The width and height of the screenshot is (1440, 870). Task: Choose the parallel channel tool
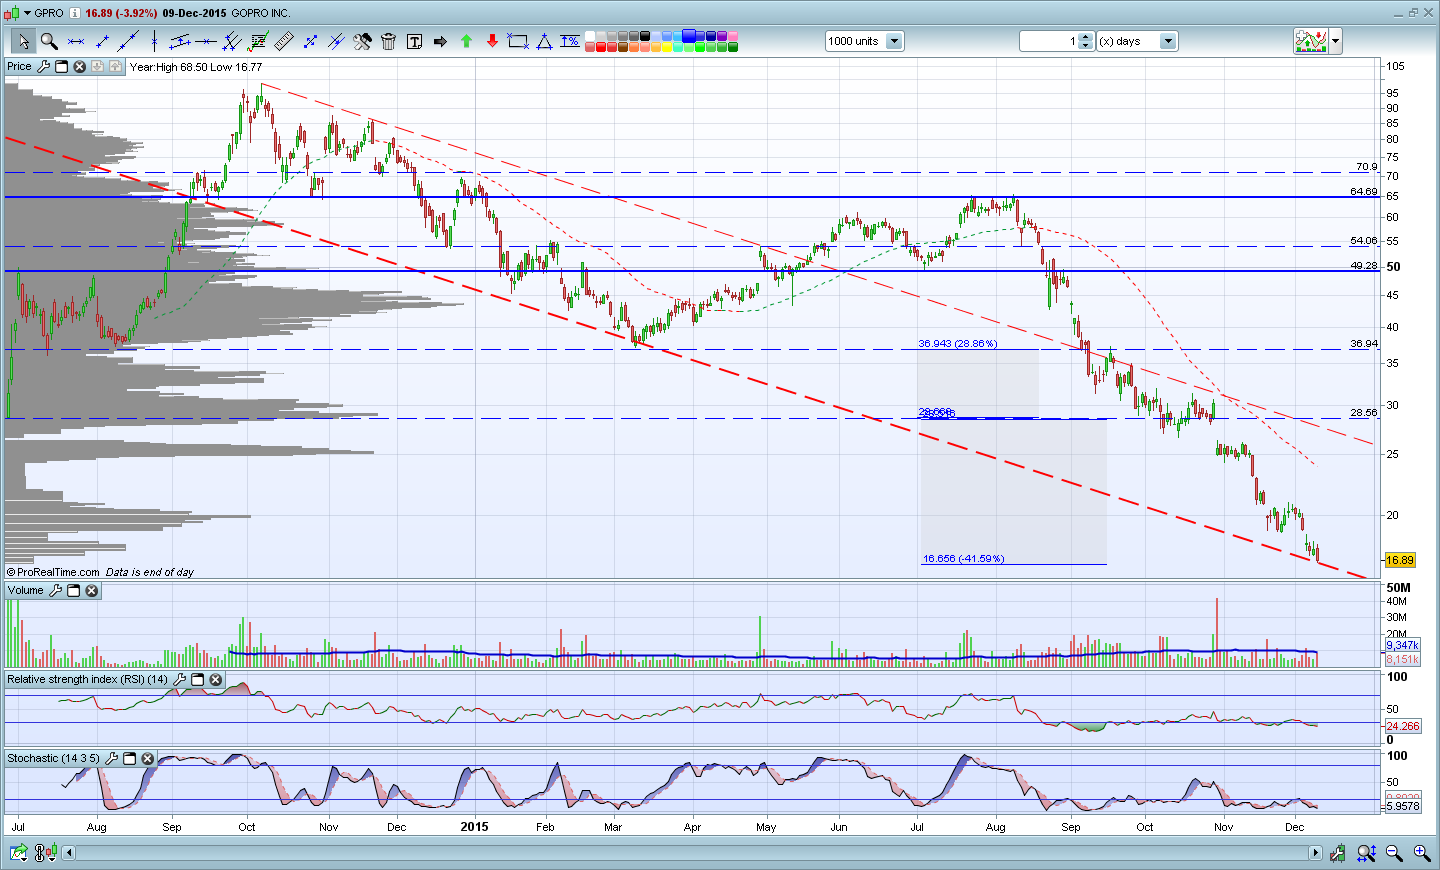tap(180, 41)
